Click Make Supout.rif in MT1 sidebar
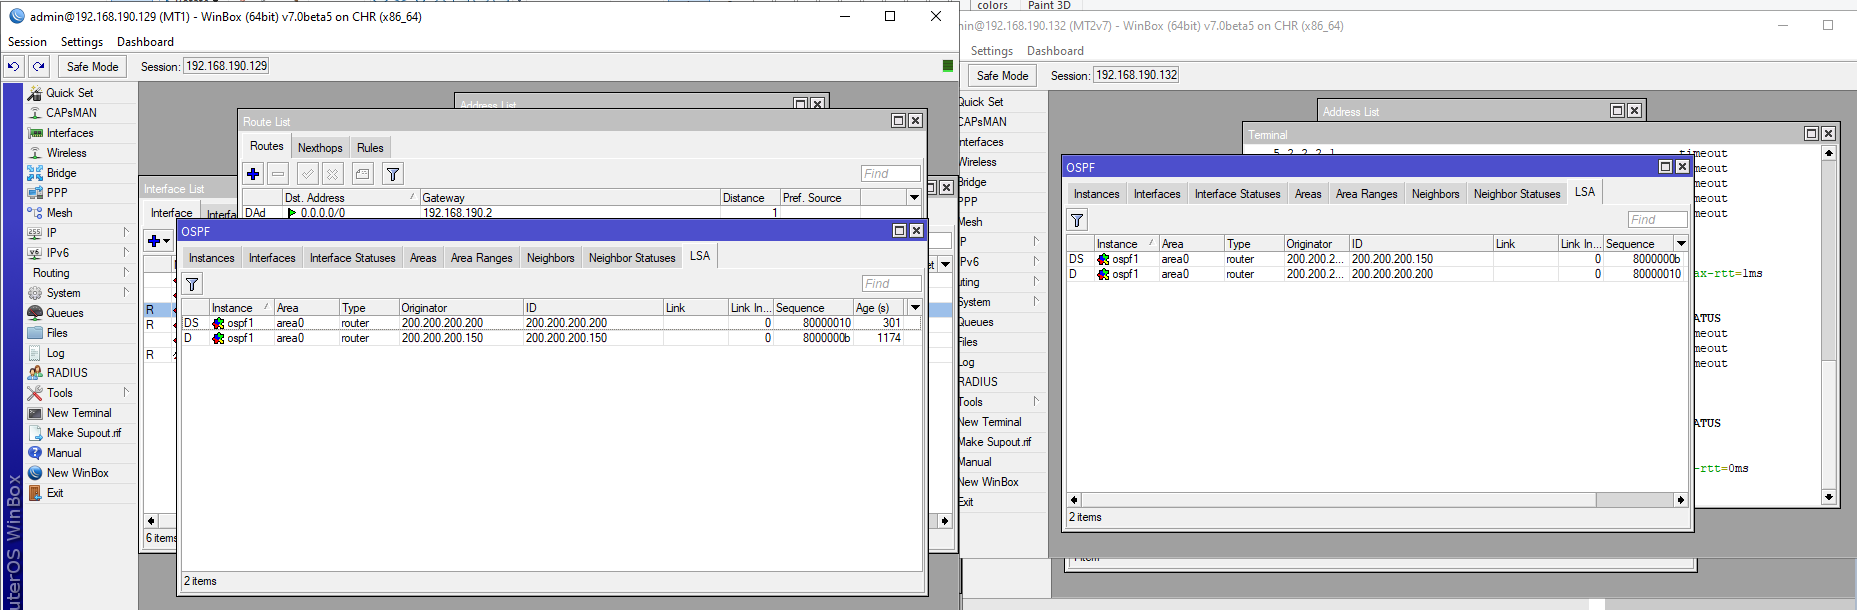Image resolution: width=1857 pixels, height=610 pixels. [84, 433]
